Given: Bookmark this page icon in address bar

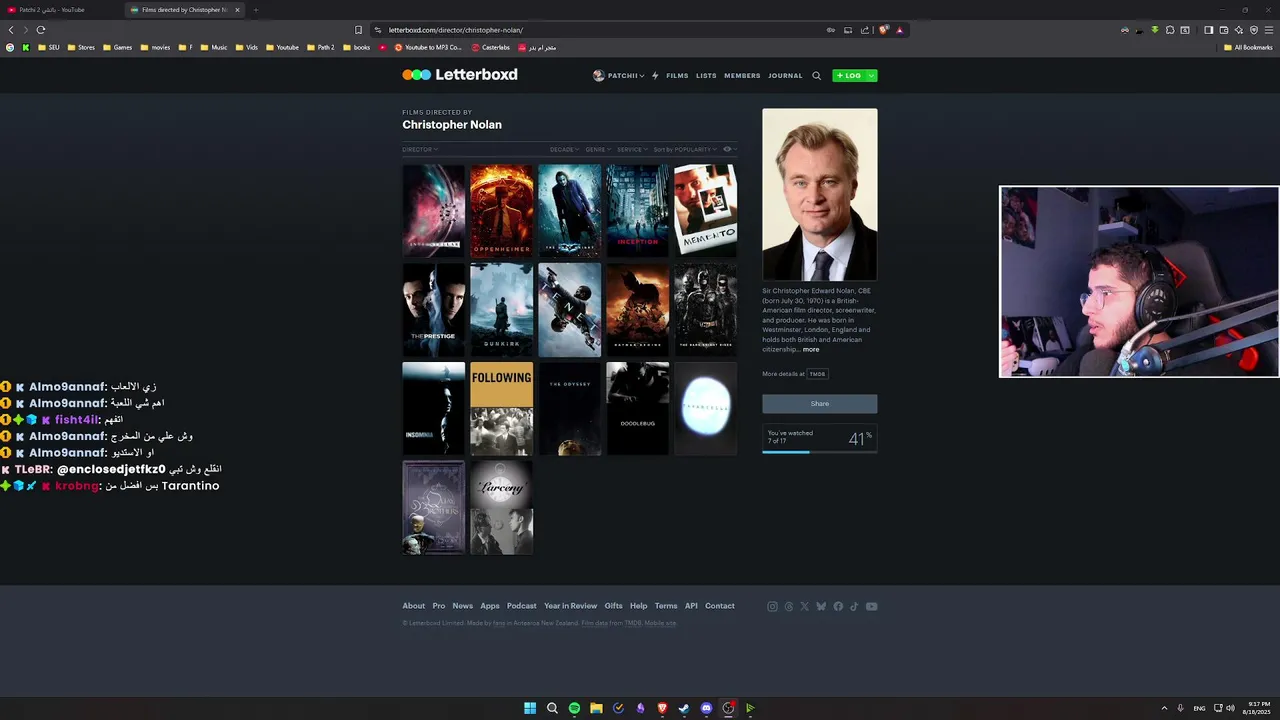Looking at the screenshot, I should tap(358, 30).
